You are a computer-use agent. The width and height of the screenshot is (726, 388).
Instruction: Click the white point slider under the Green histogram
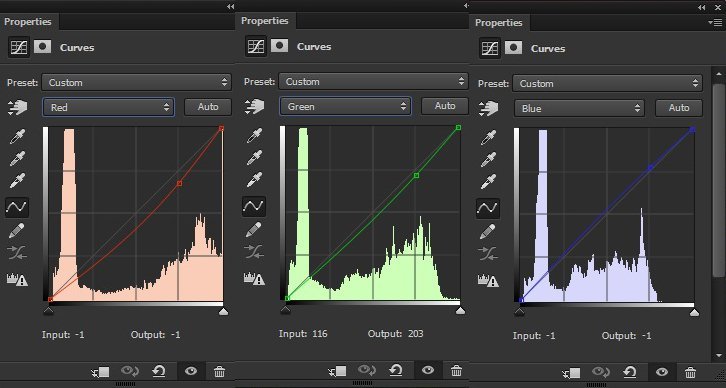[460, 310]
